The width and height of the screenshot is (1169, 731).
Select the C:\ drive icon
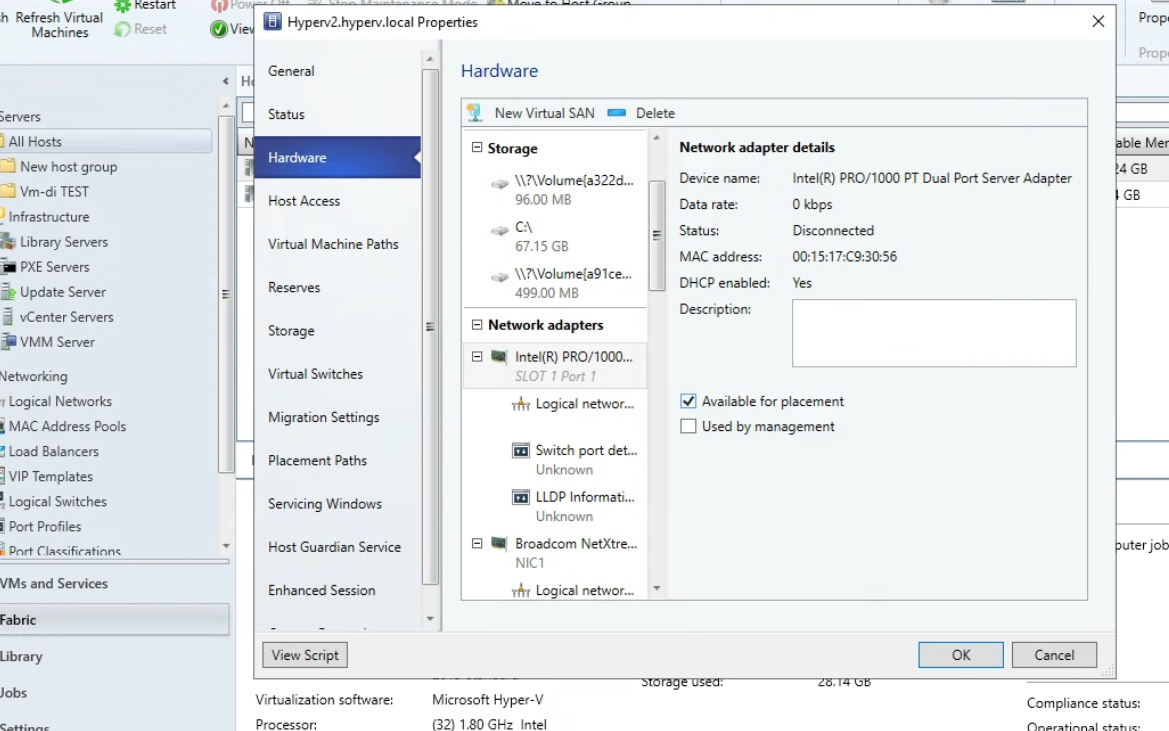pyautogui.click(x=500, y=230)
